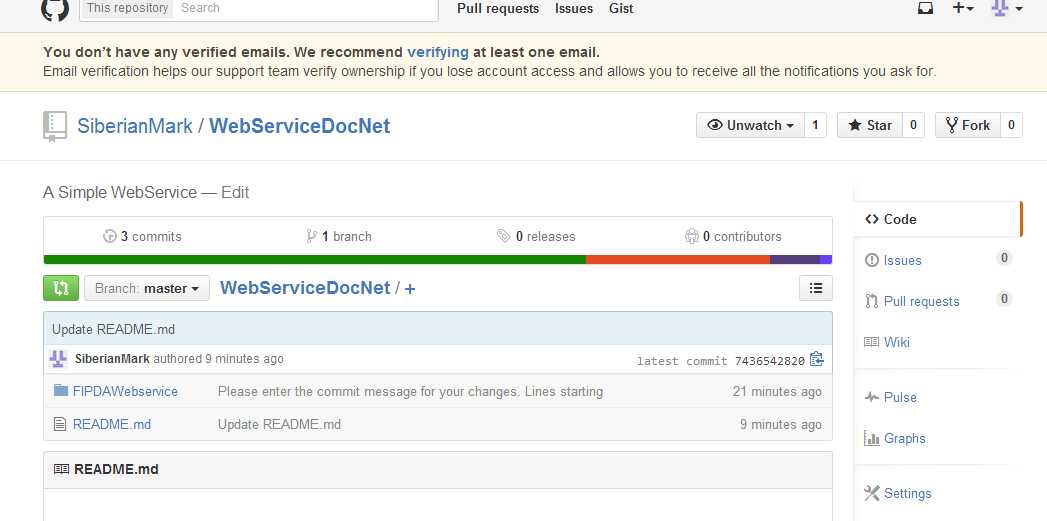Screen dimensions: 1047x521
Task: Follow the 'verifying' email link
Action: tap(438, 52)
